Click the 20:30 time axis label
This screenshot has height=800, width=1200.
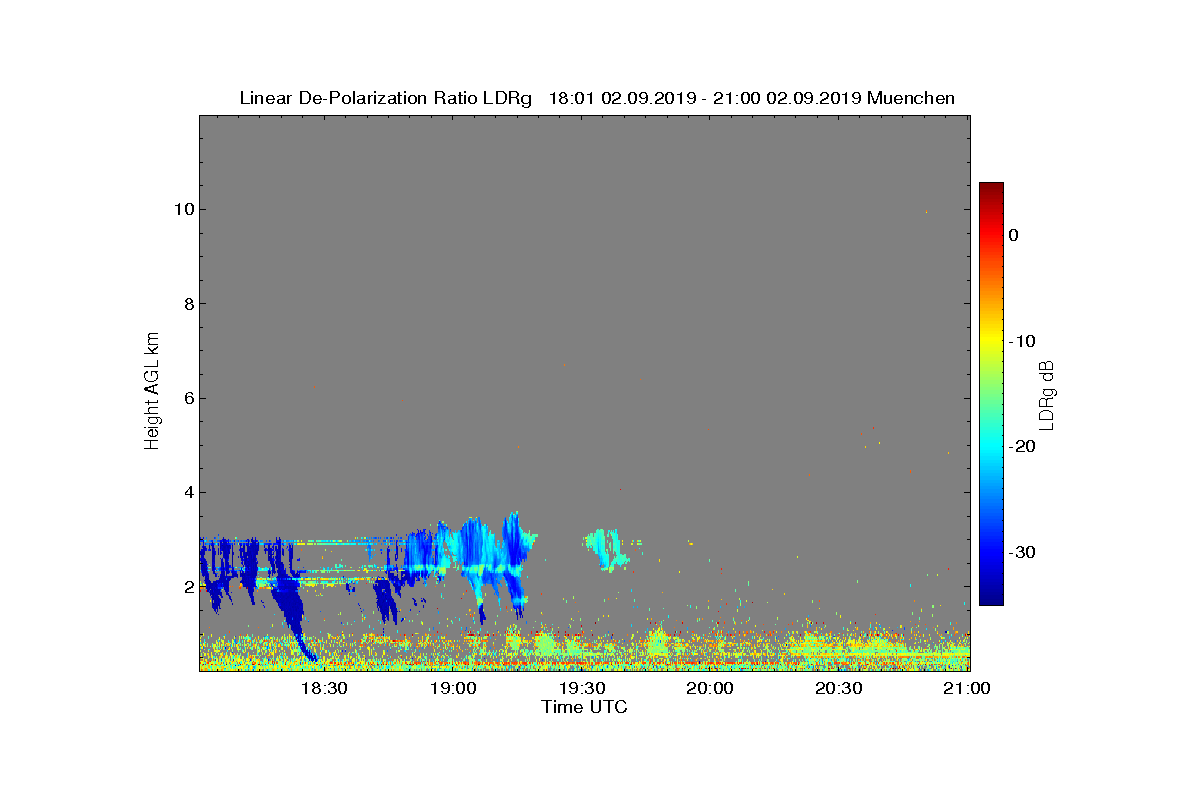(840, 689)
